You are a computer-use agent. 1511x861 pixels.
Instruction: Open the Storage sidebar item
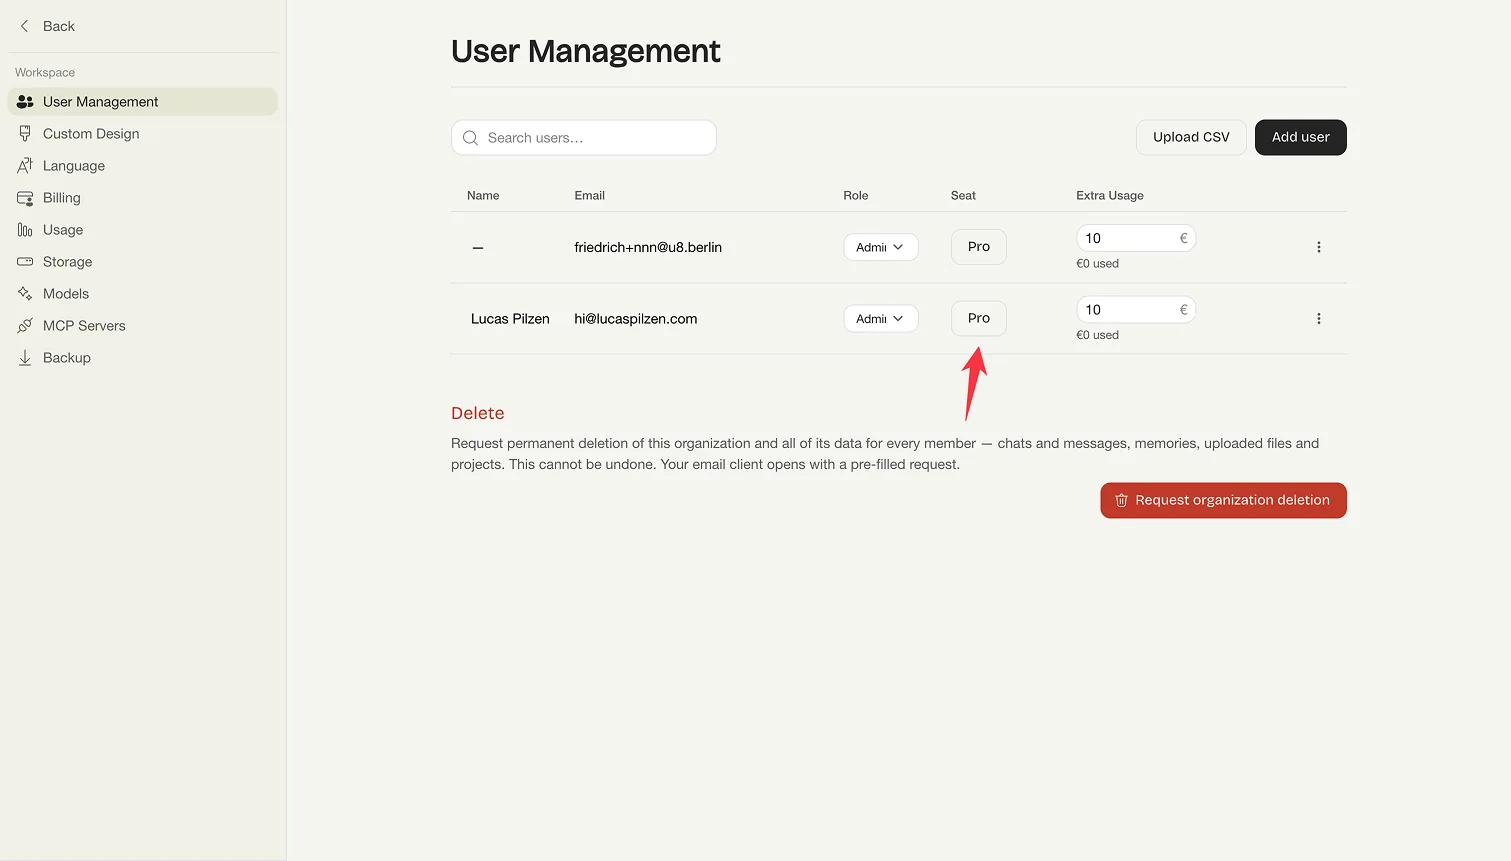click(x=142, y=262)
